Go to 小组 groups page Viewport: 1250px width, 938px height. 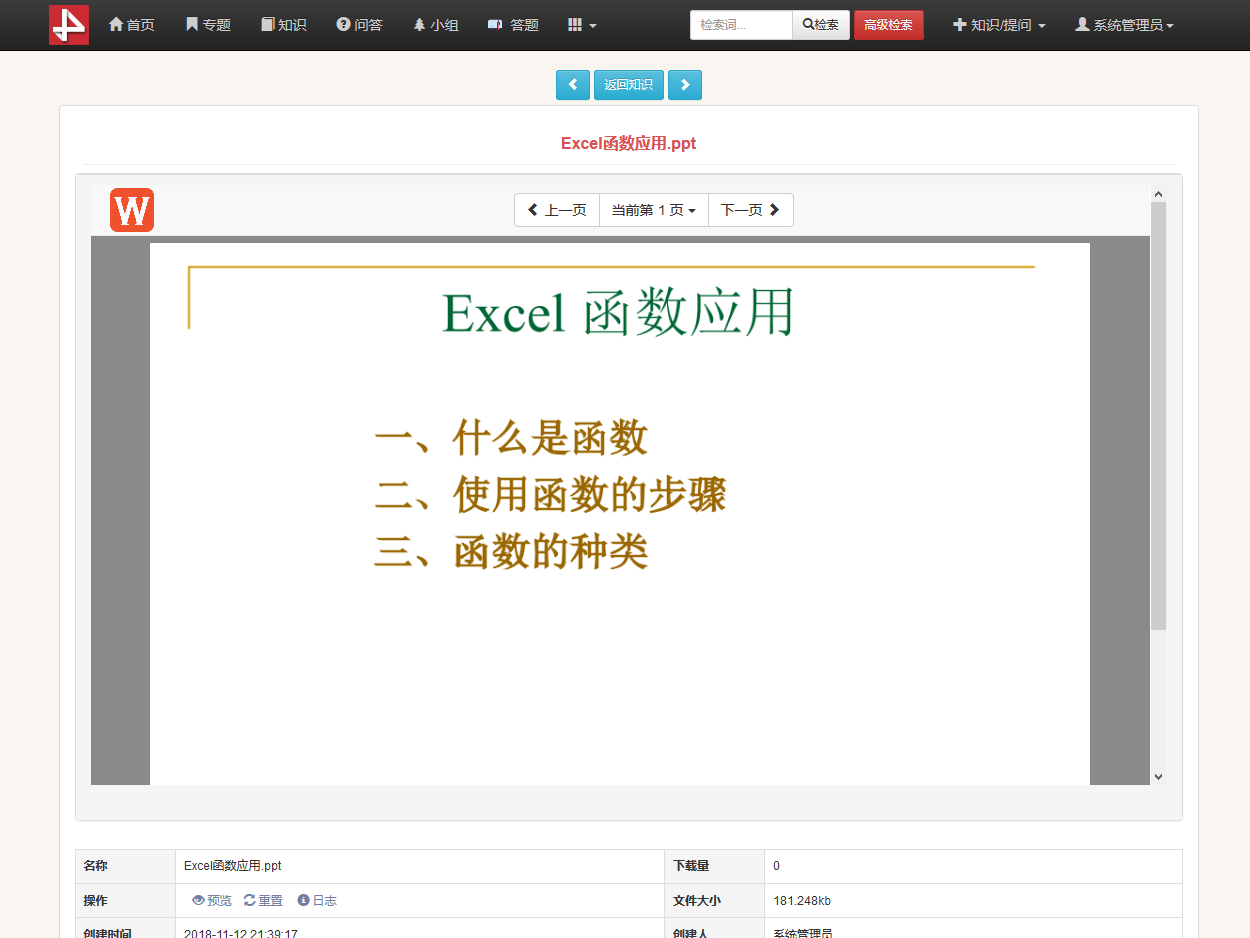click(x=436, y=25)
